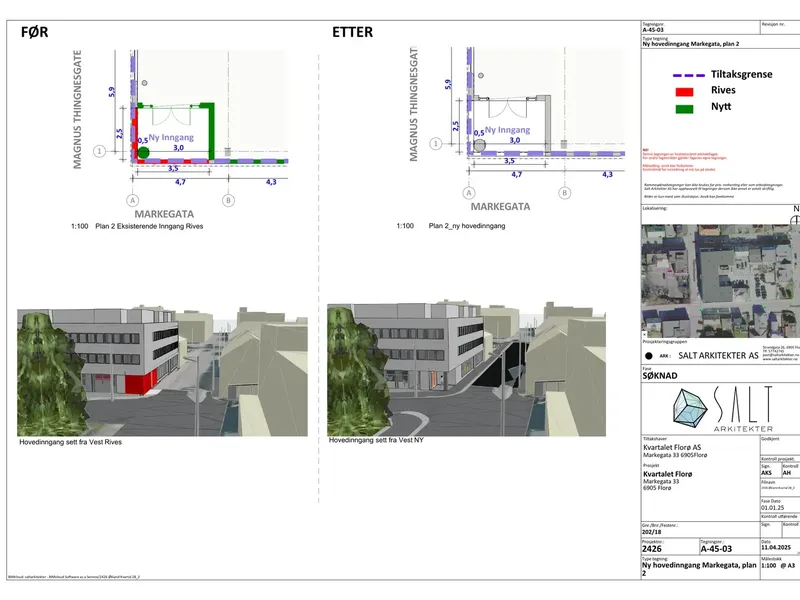Click the north arrow symbol above the aerial photo
This screenshot has width=800, height=600.
[795, 220]
